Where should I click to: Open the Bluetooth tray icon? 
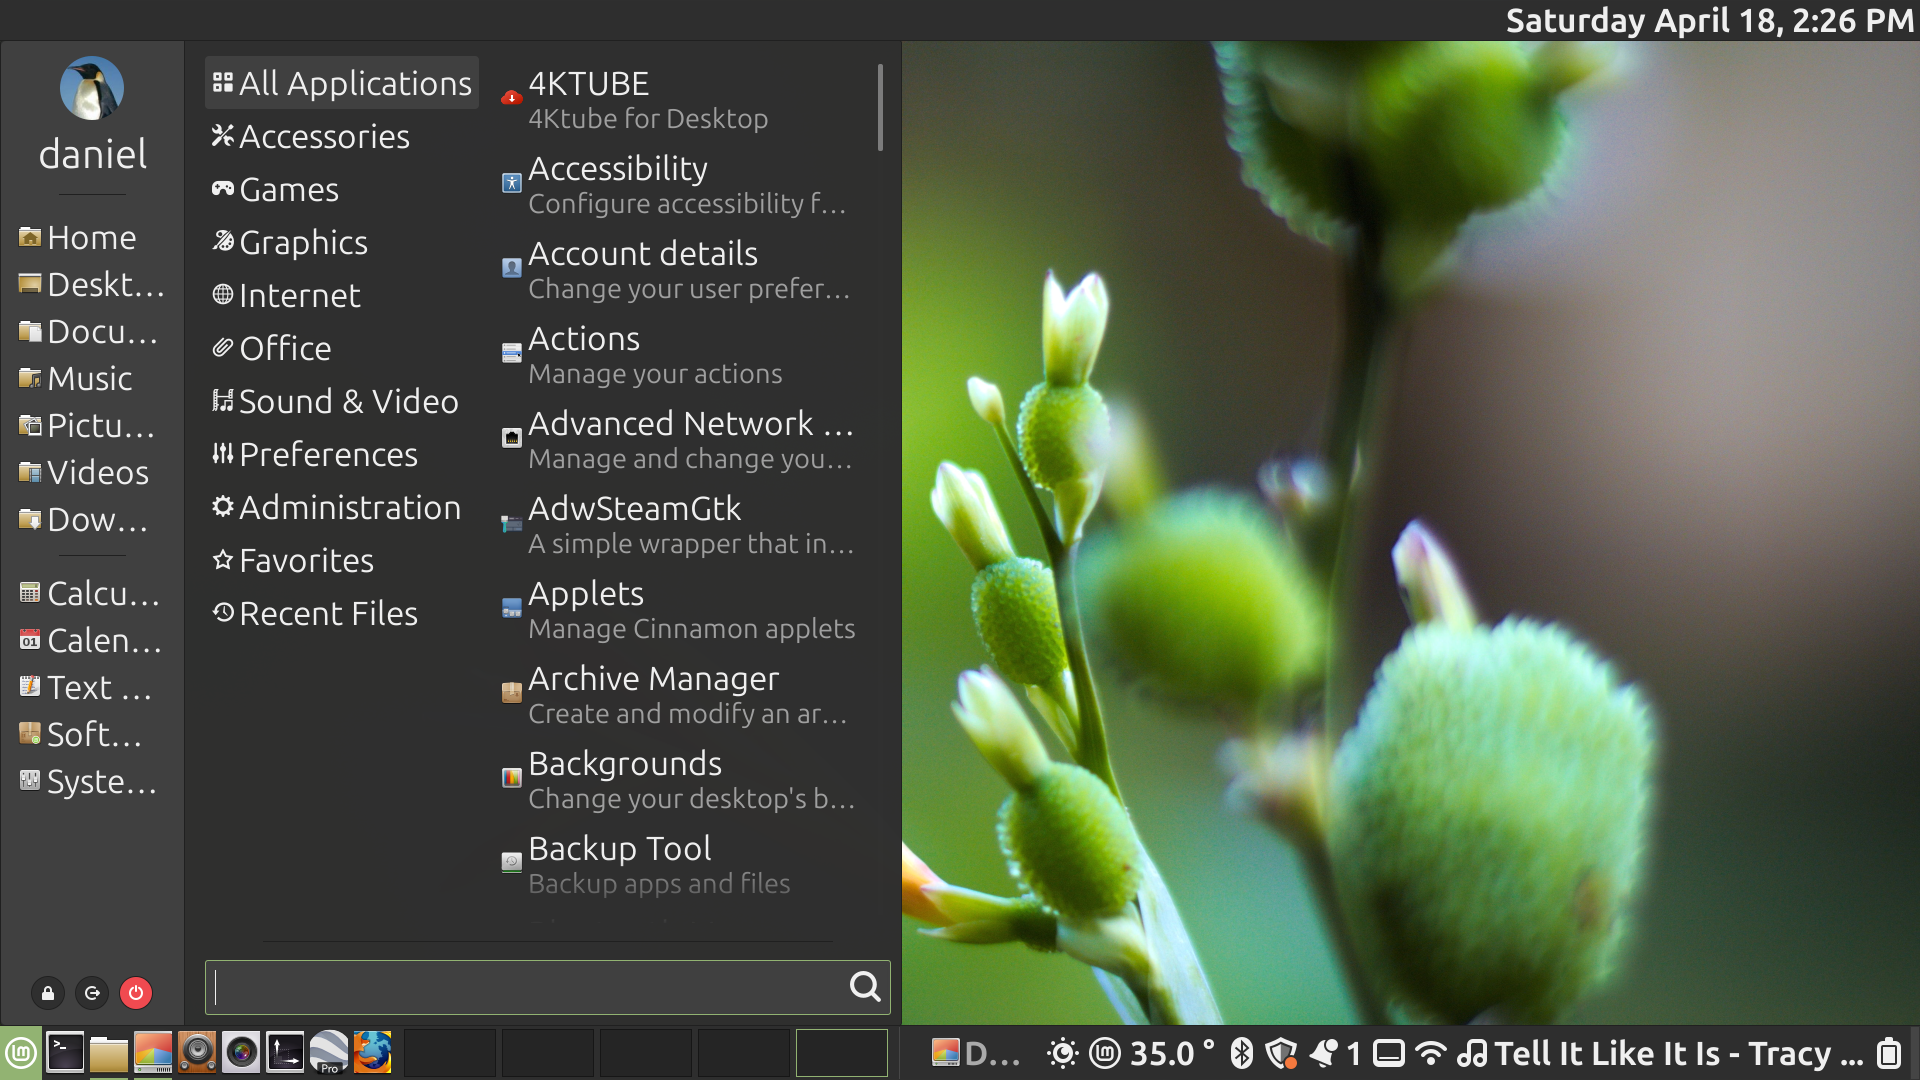pyautogui.click(x=1241, y=1053)
